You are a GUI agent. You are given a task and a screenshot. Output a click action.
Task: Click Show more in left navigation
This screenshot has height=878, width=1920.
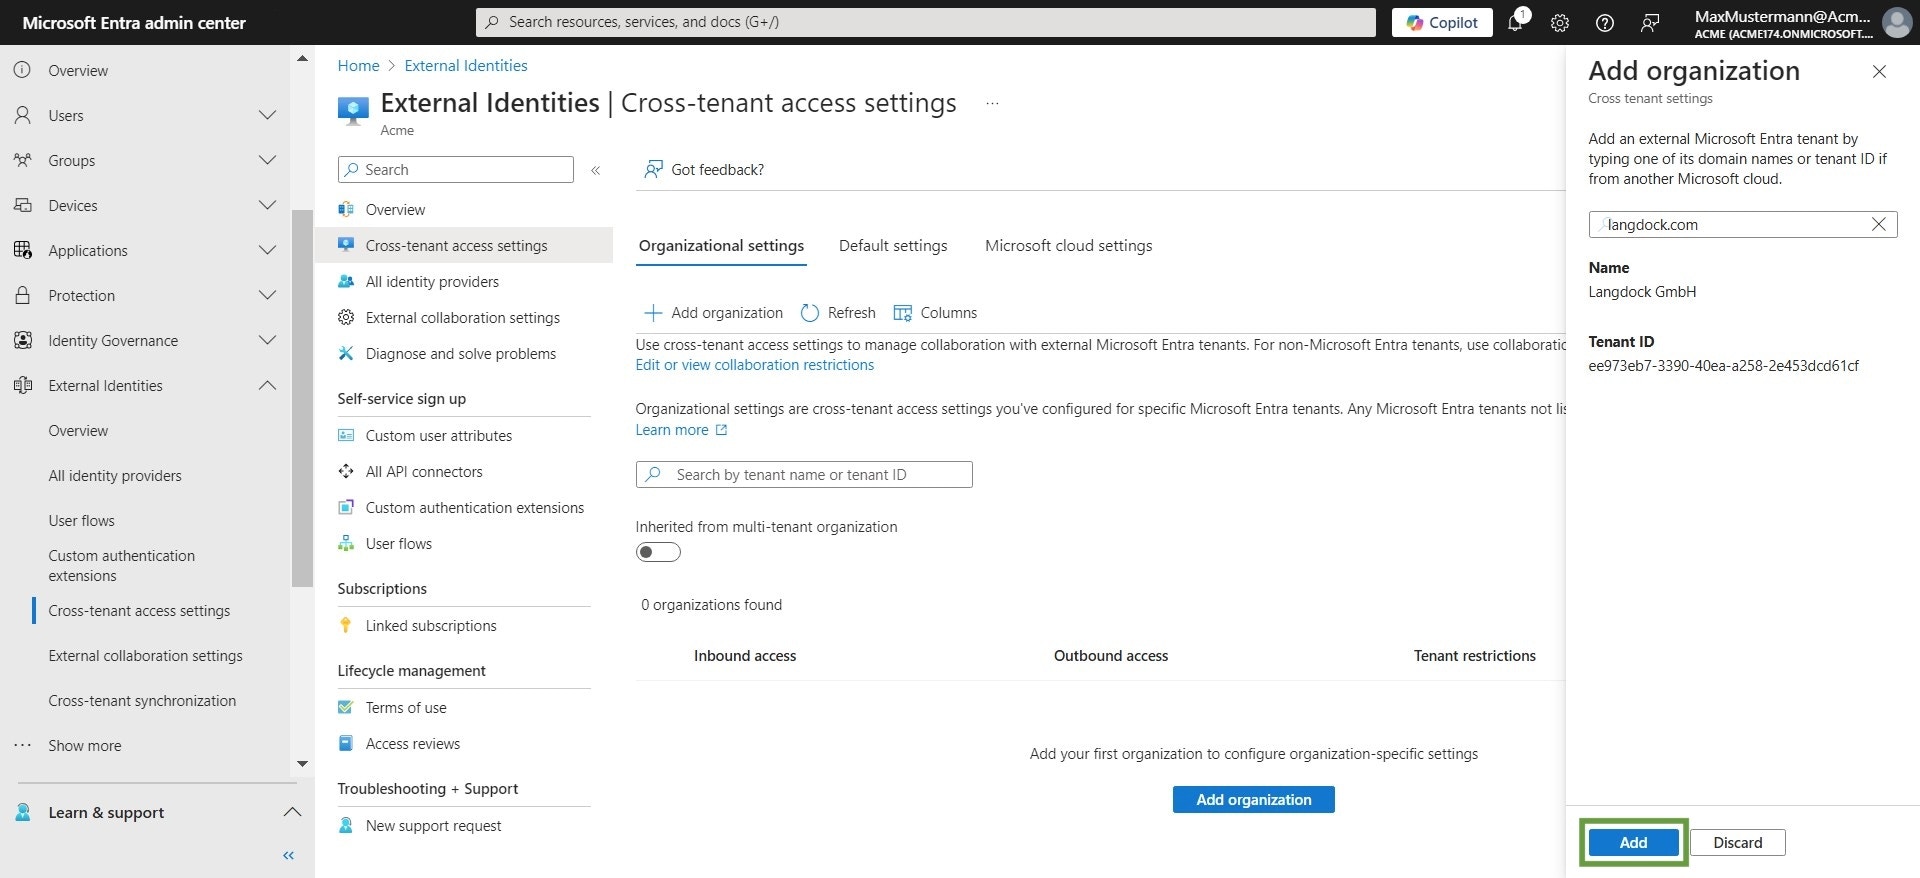click(x=84, y=745)
